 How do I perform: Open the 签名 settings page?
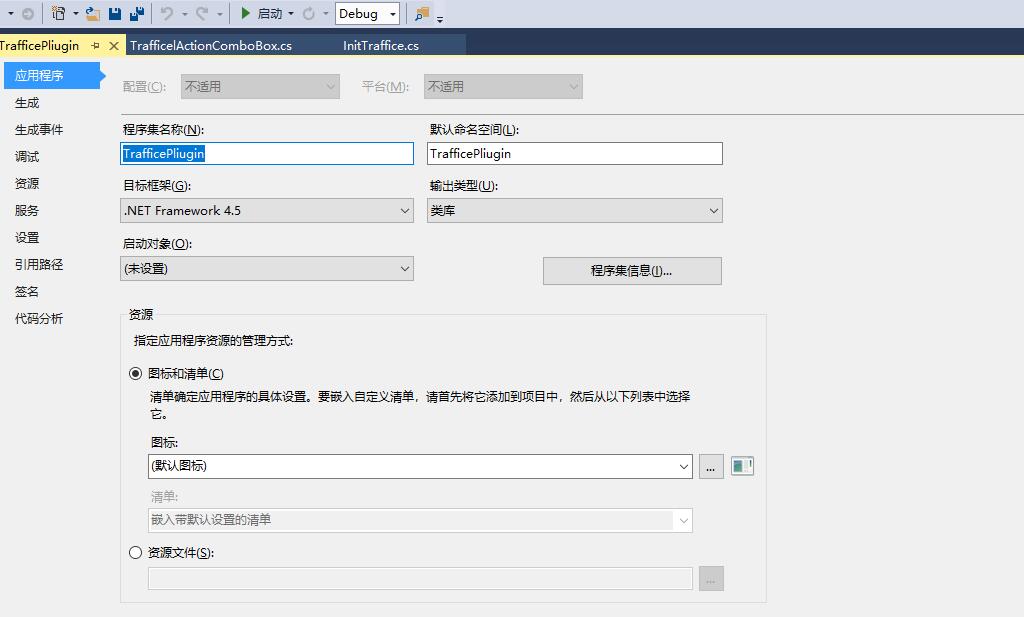(27, 292)
